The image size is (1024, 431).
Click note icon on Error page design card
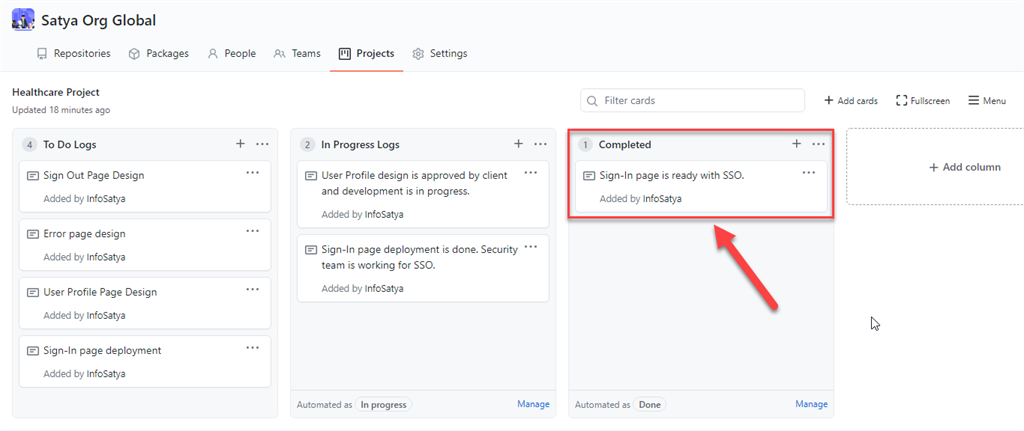click(33, 234)
